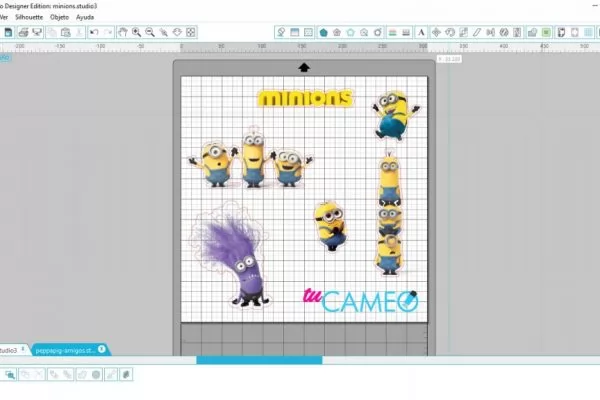The image size is (600, 400).
Task: Select the single minion holding its hands
Action: click(331, 226)
